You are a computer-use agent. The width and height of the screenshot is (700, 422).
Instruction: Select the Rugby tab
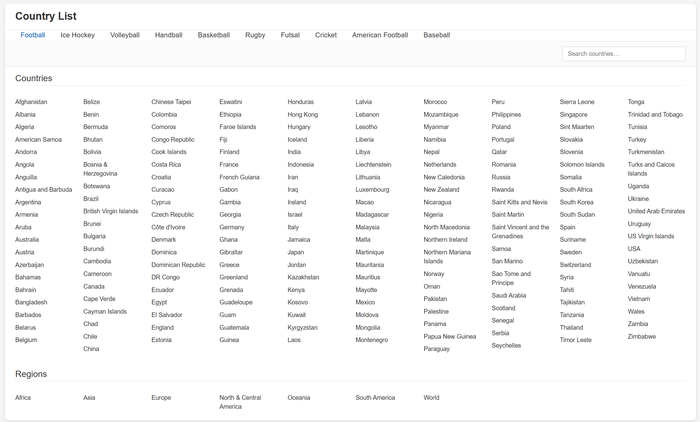click(255, 35)
